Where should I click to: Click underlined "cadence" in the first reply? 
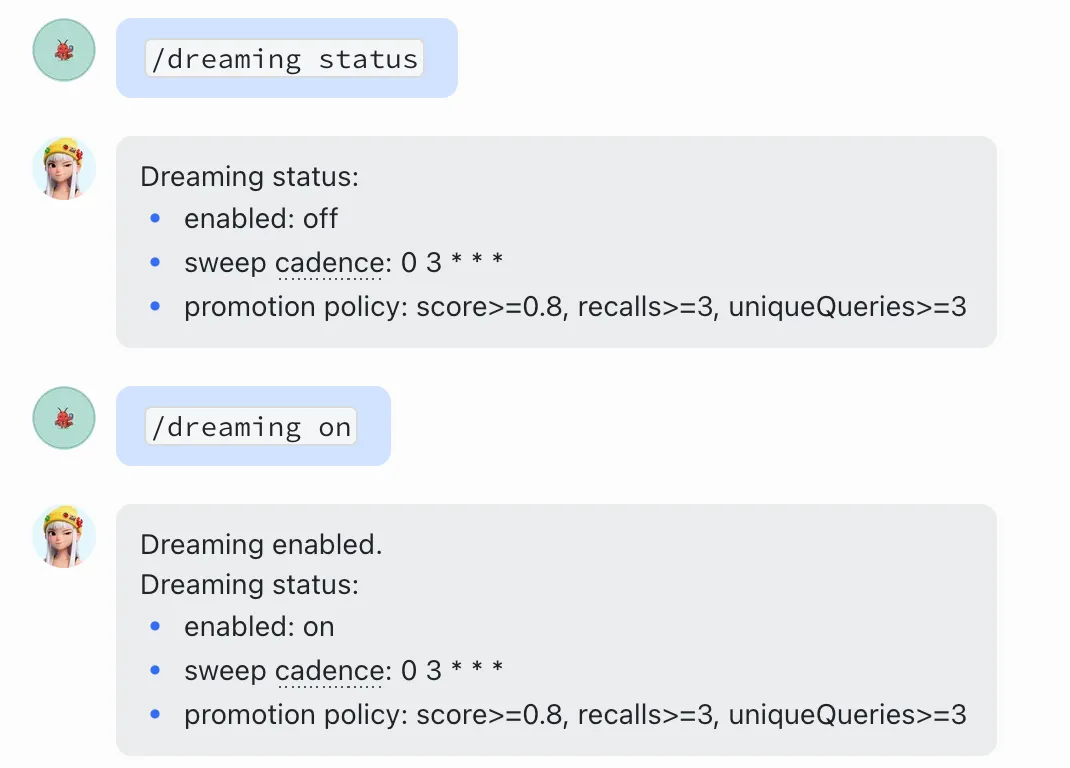click(330, 263)
